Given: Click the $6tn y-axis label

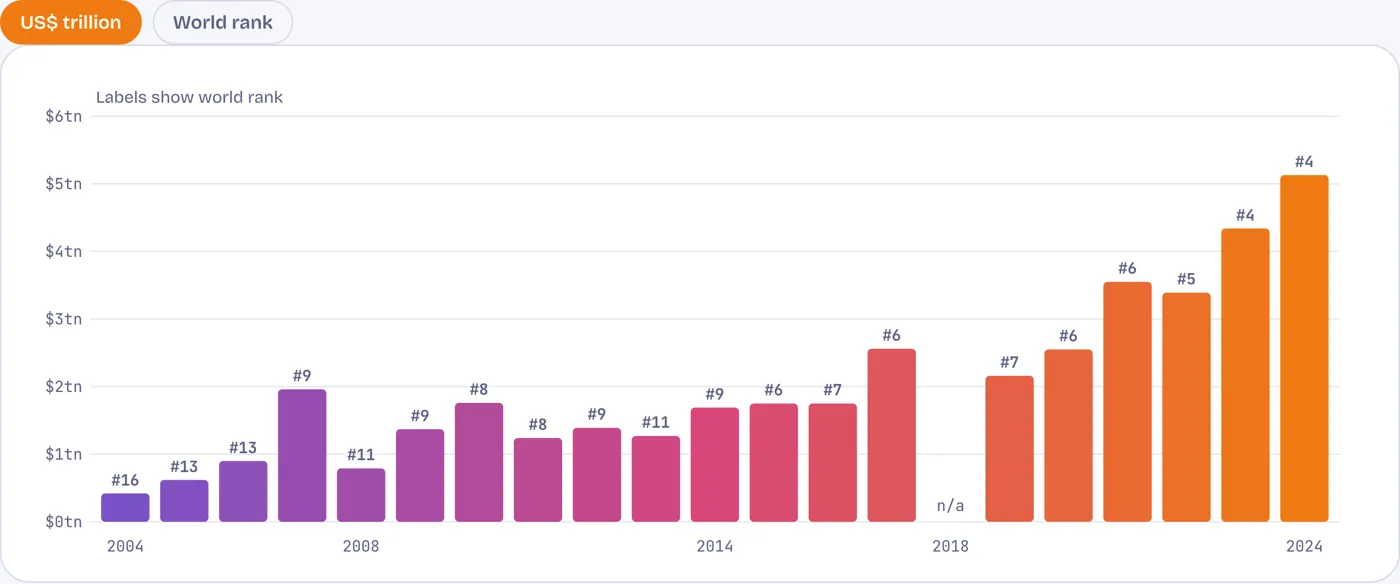Looking at the screenshot, I should coord(64,116).
